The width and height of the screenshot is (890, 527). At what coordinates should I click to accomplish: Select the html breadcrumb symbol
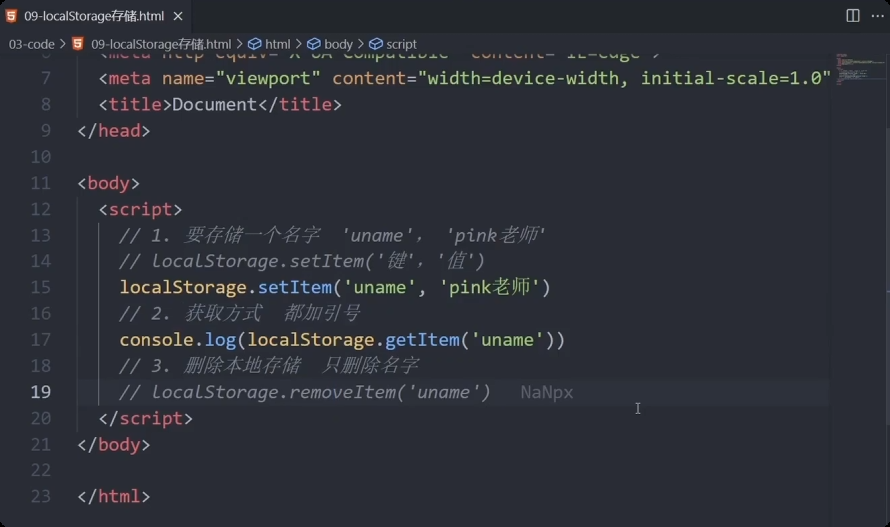pos(277,44)
